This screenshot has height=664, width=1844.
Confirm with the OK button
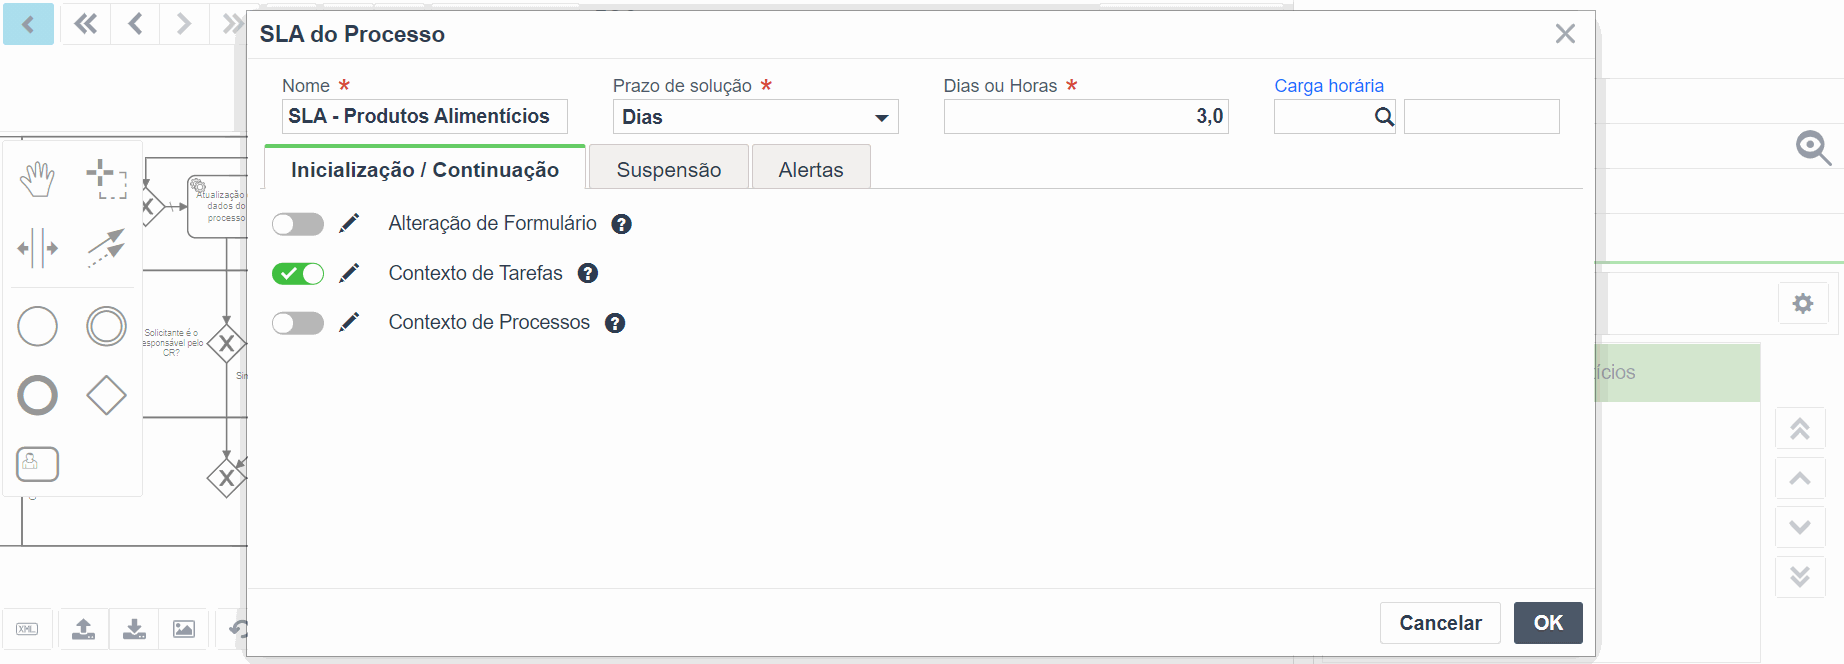(x=1548, y=623)
